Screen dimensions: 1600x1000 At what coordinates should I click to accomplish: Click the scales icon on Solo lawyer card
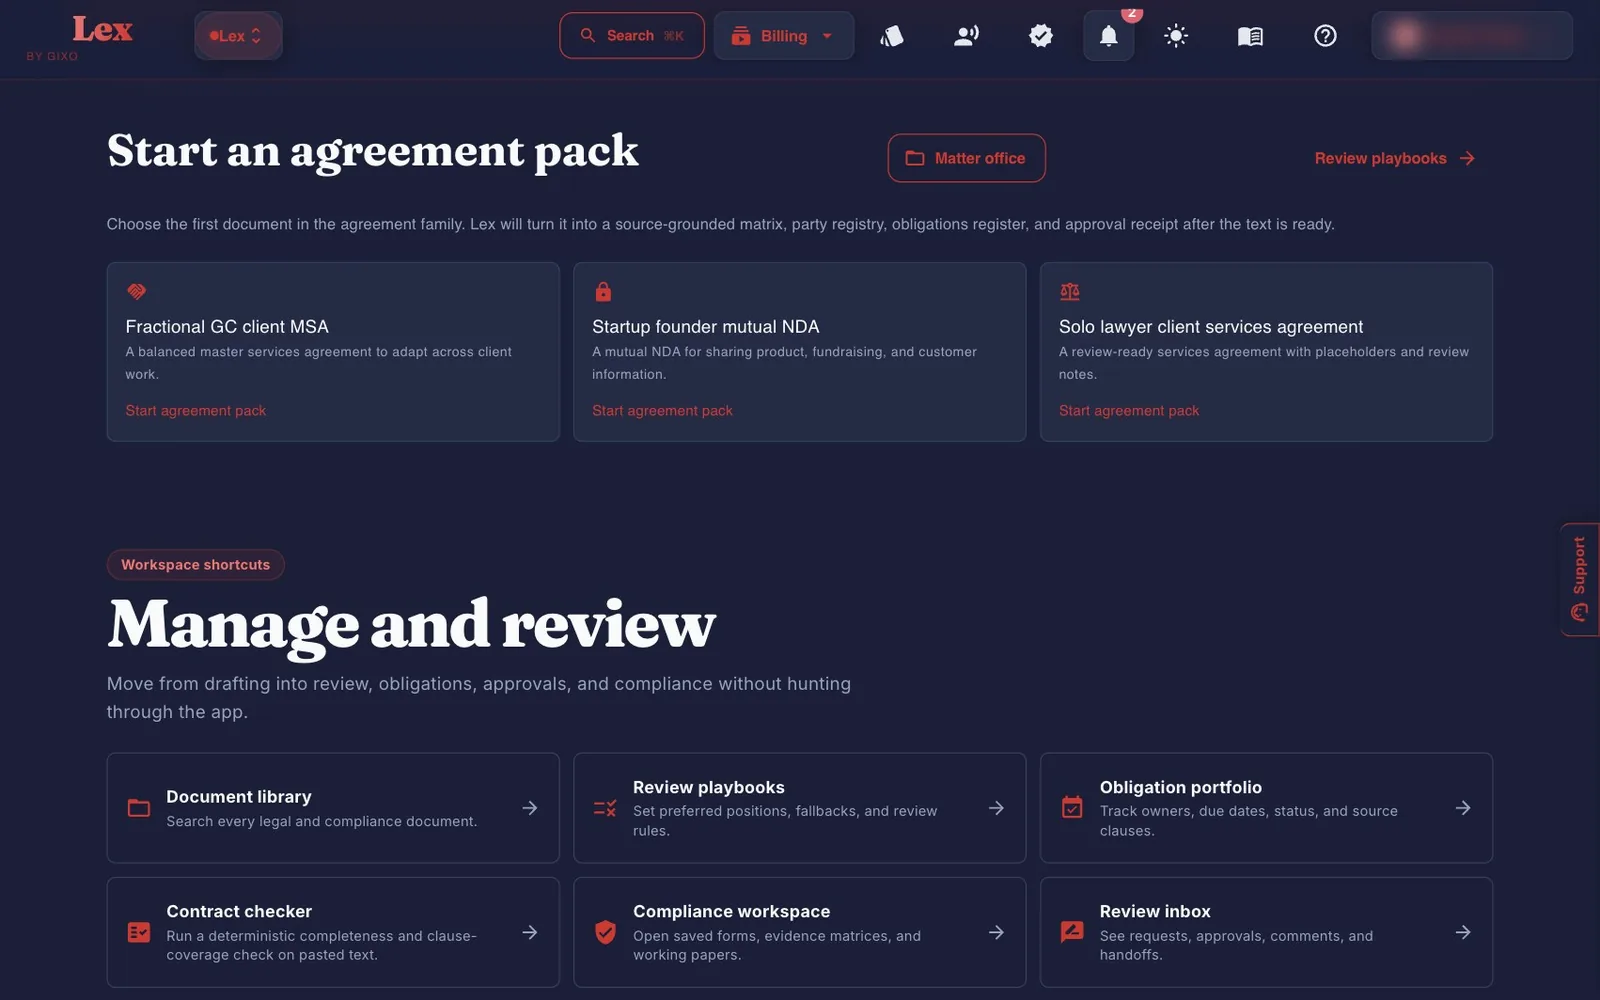pyautogui.click(x=1069, y=291)
